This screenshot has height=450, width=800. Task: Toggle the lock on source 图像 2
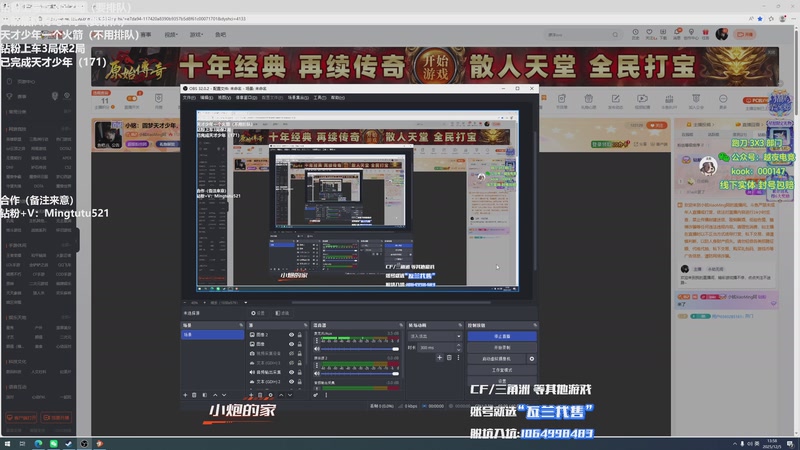pyautogui.click(x=299, y=335)
